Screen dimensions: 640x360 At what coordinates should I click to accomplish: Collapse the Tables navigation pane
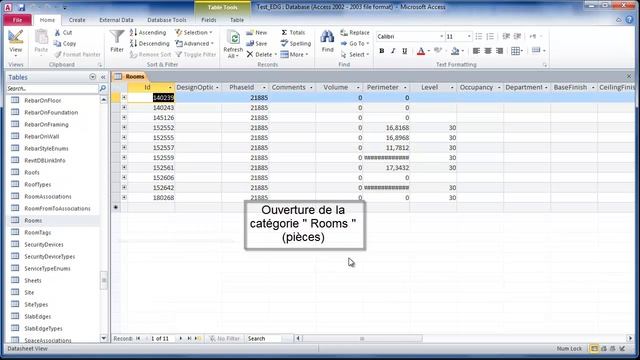coord(103,77)
